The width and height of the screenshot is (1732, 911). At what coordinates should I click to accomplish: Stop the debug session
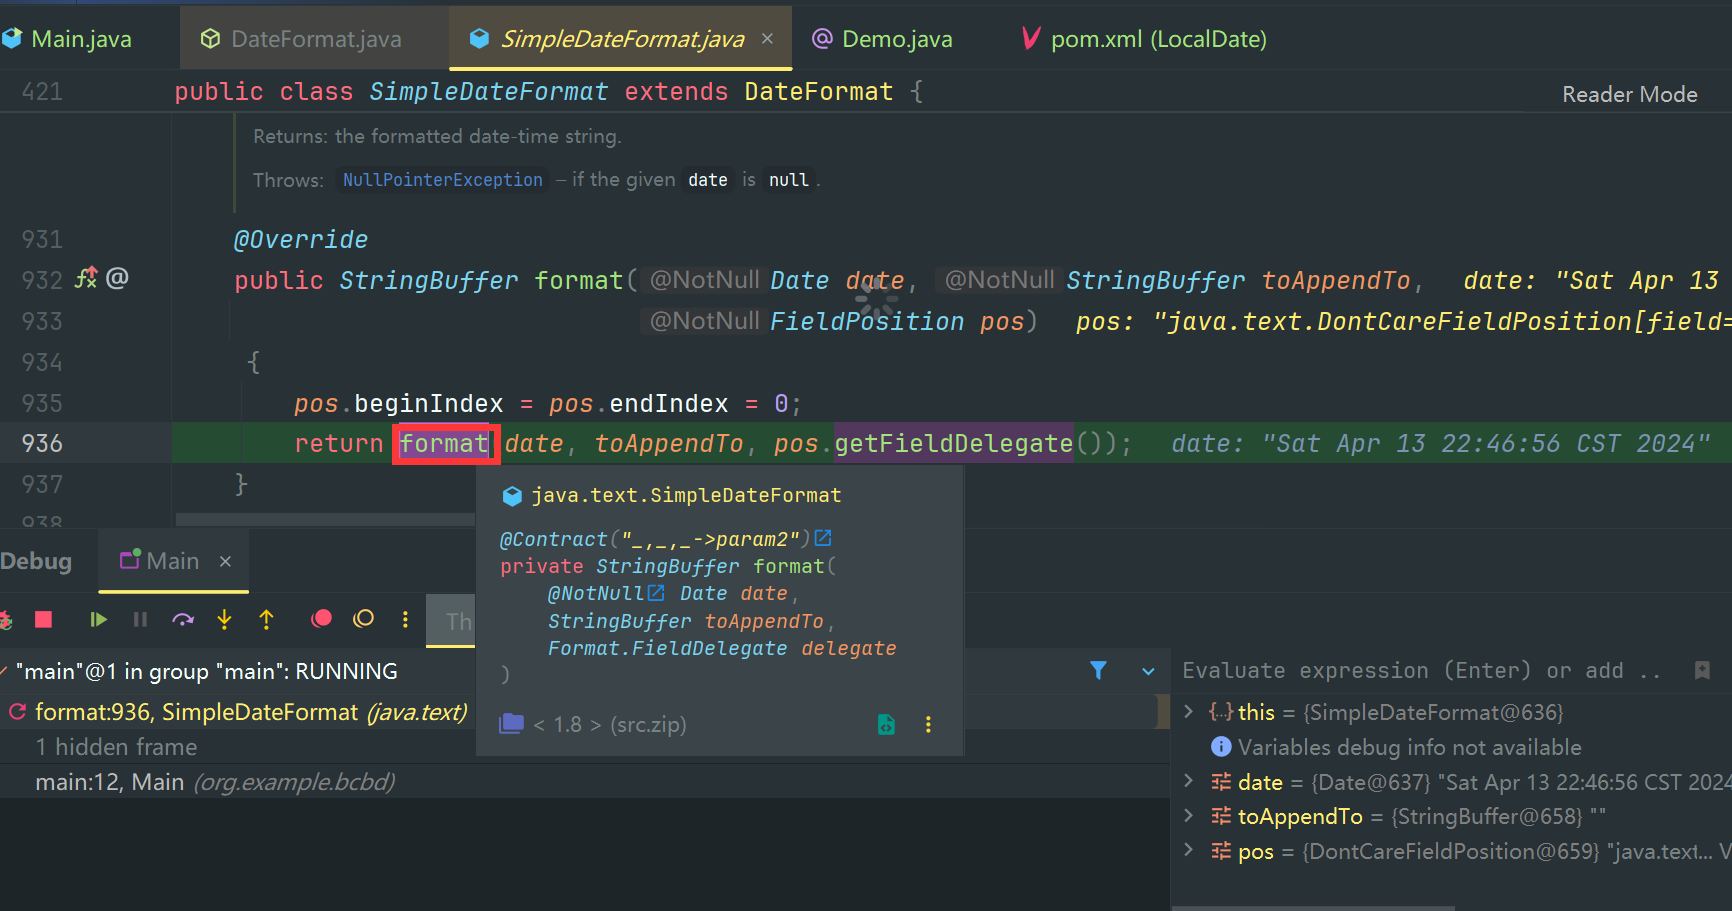pyautogui.click(x=43, y=620)
